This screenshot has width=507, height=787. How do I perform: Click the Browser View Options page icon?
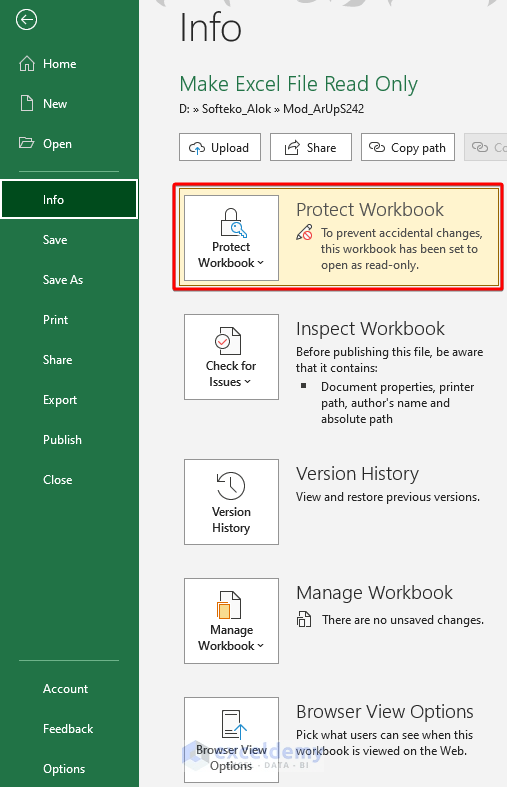point(234,724)
